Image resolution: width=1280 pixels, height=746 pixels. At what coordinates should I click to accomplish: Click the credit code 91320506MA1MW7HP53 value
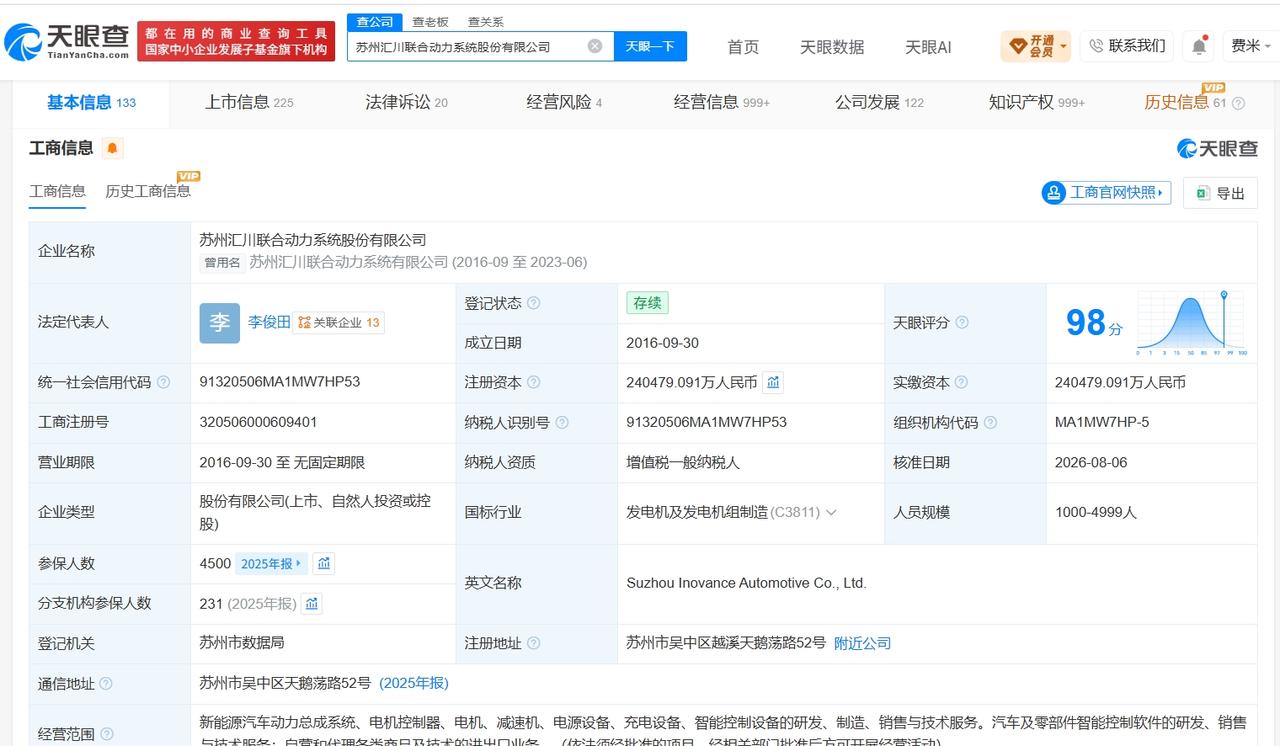point(280,382)
